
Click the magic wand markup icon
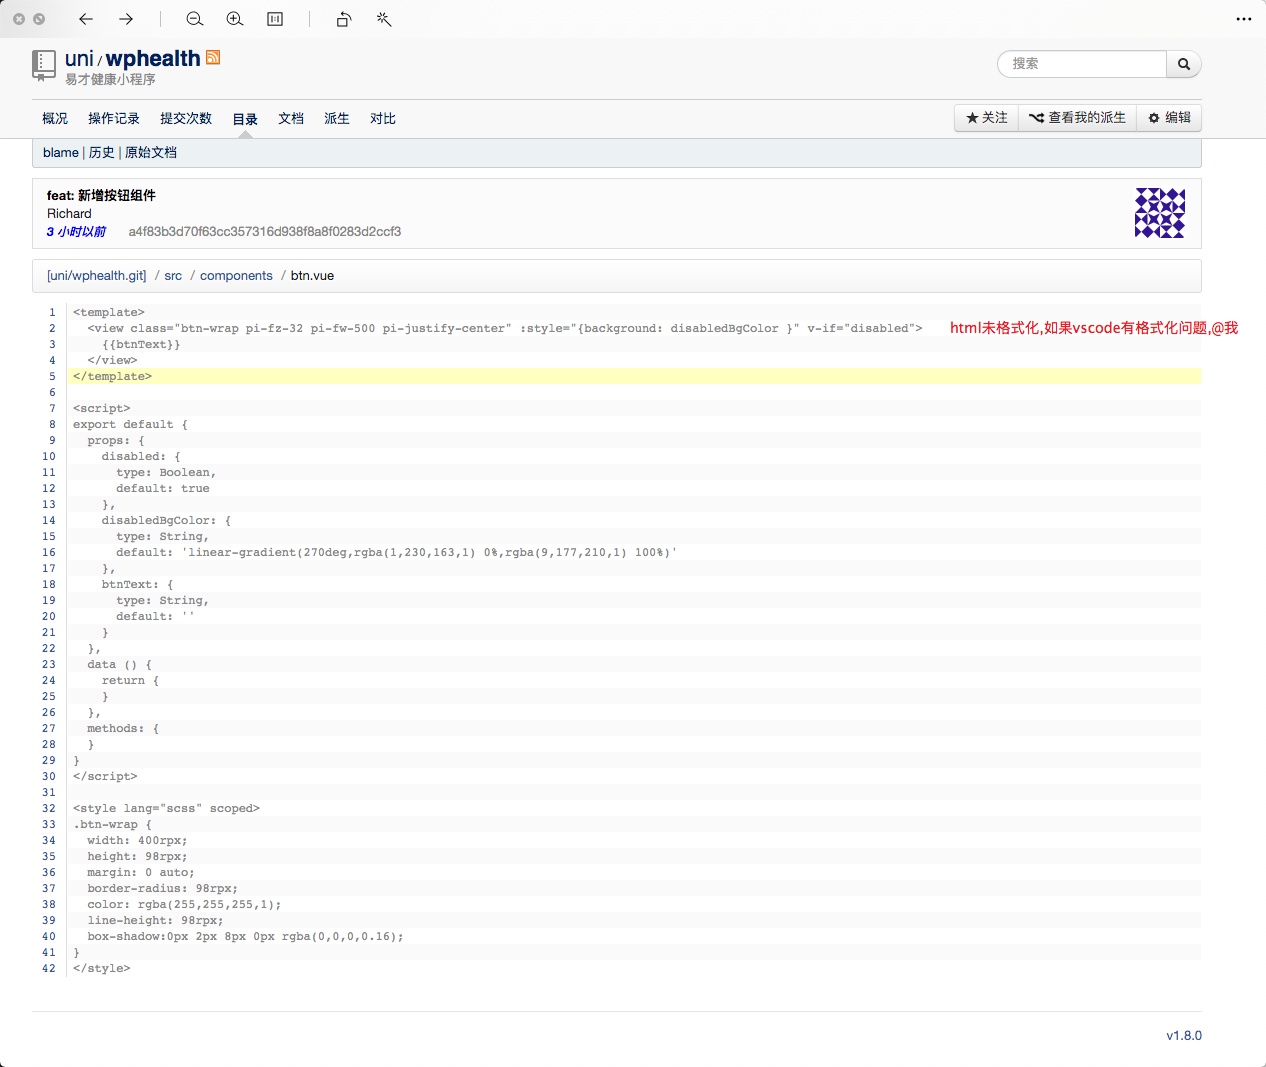tap(384, 19)
